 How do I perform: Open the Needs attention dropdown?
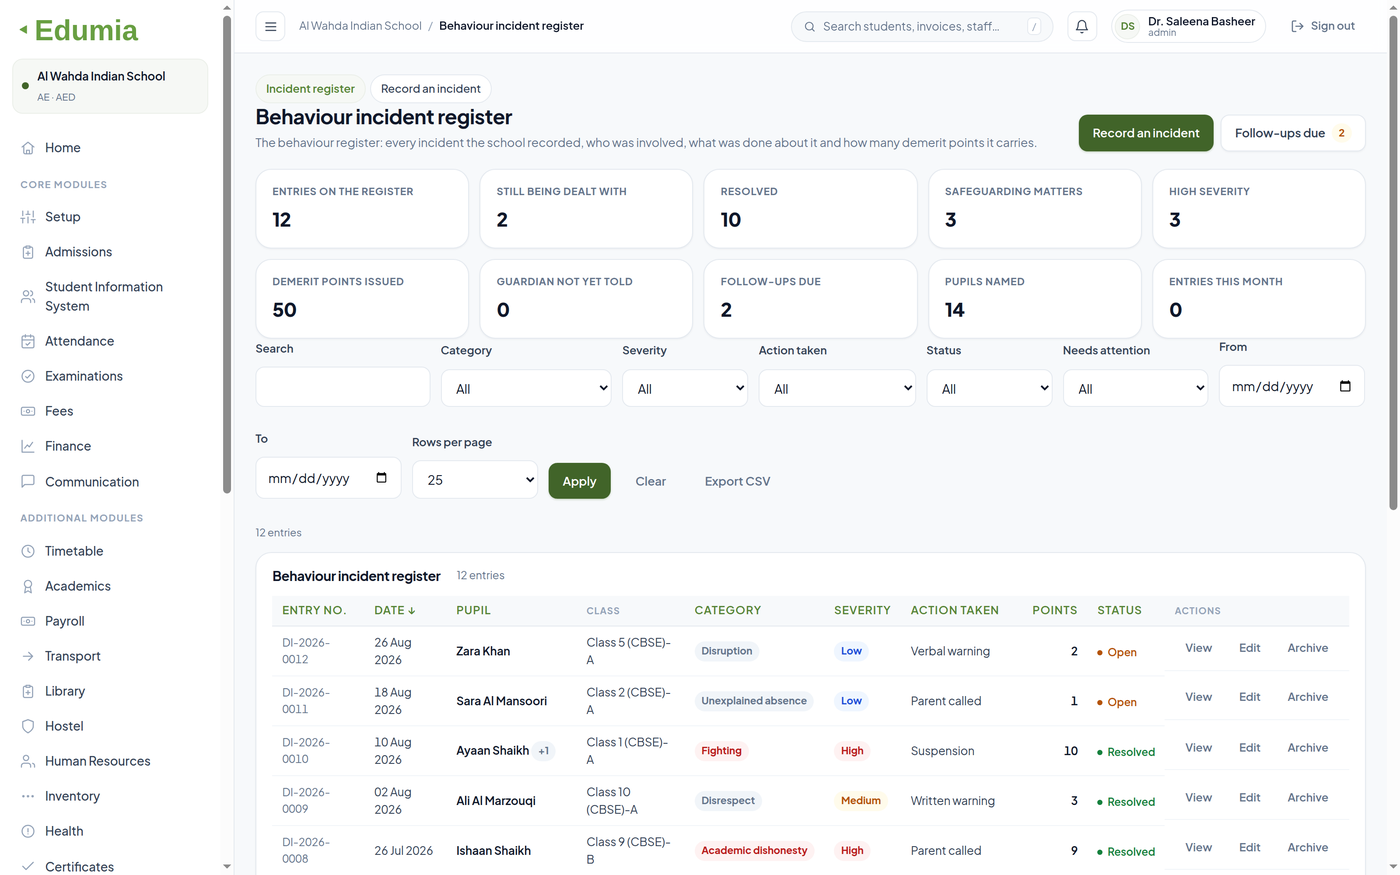(1136, 388)
